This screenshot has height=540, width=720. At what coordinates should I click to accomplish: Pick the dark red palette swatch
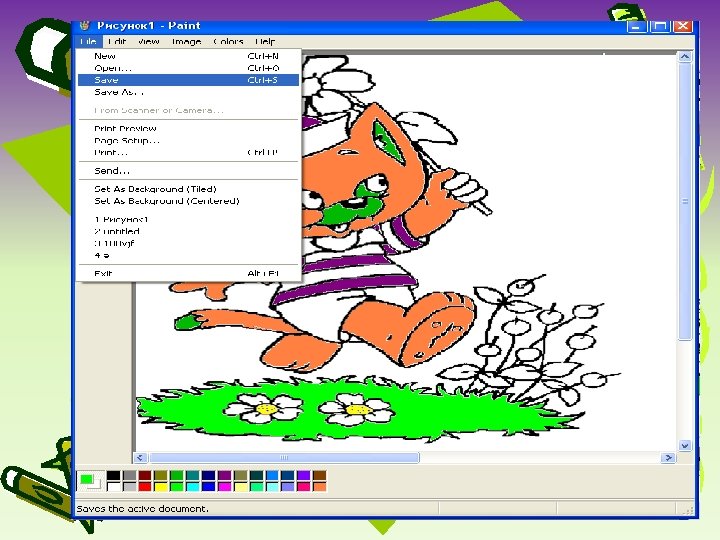point(145,476)
